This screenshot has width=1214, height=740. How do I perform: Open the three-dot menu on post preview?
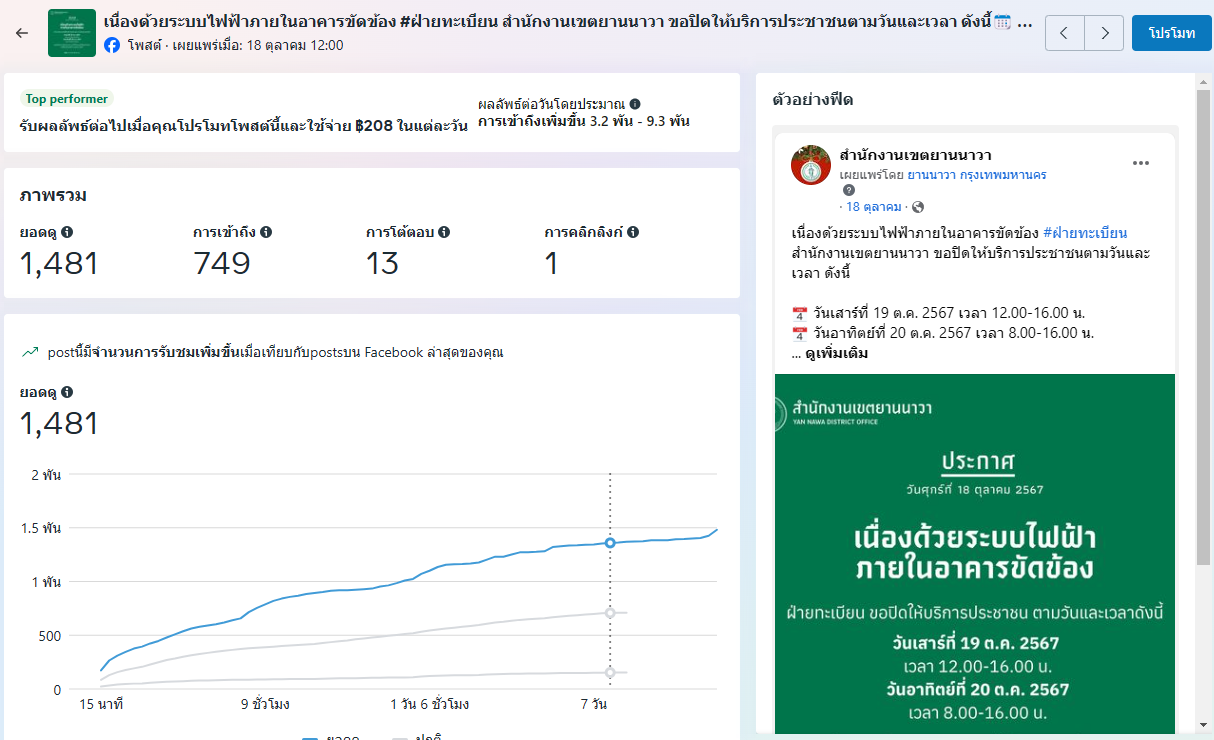click(x=1141, y=163)
